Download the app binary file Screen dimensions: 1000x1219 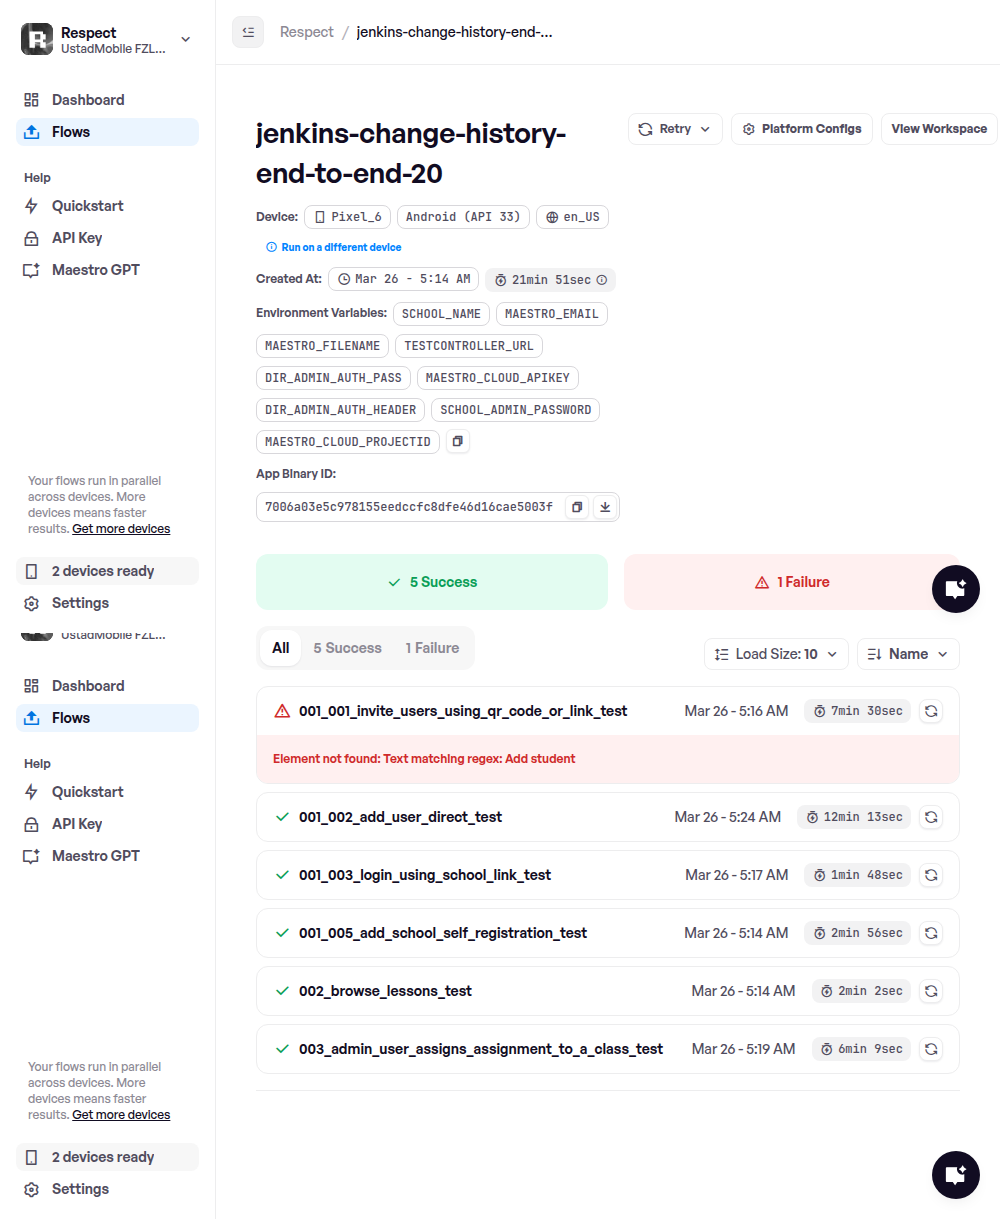tap(604, 507)
